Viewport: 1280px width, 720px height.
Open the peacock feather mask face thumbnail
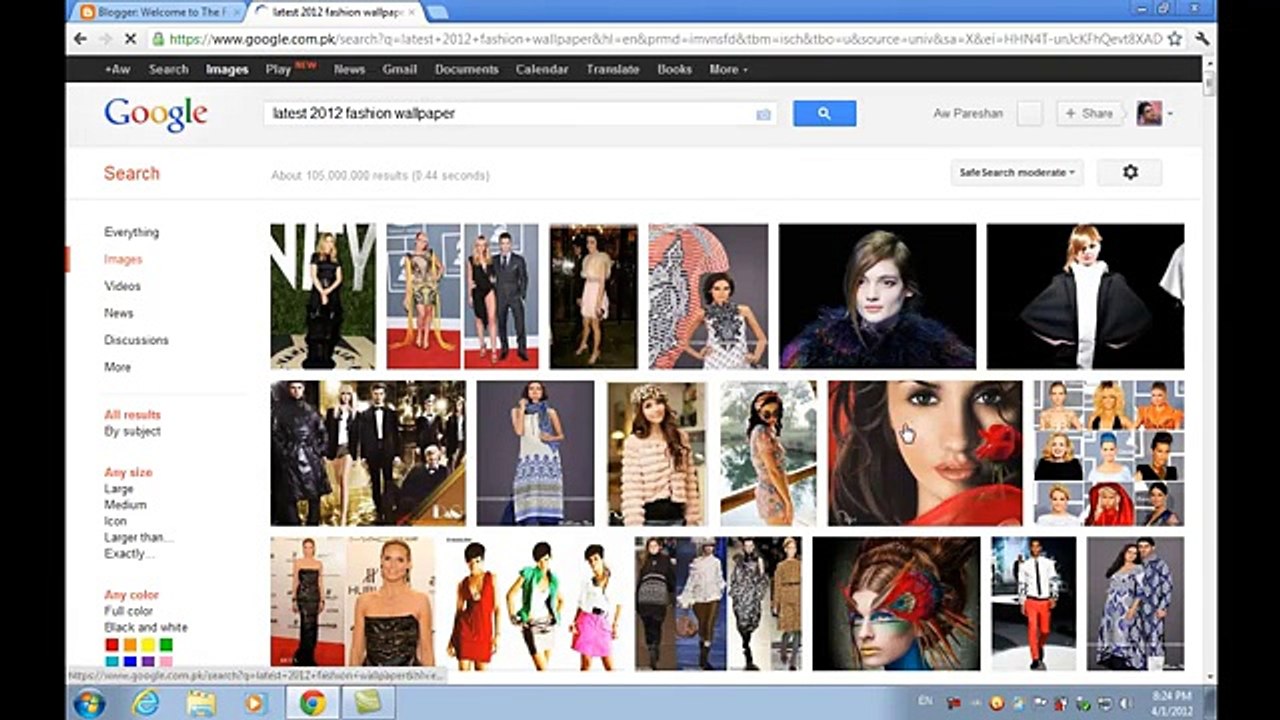pos(896,603)
